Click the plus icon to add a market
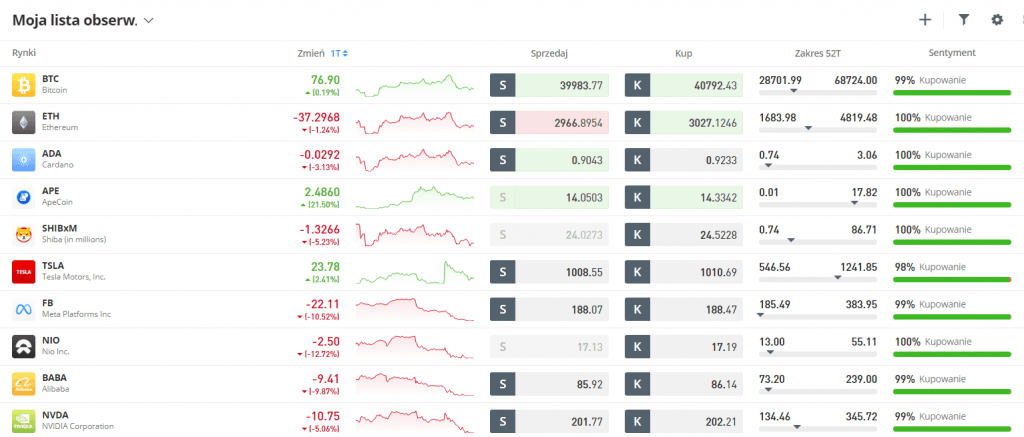 (925, 19)
